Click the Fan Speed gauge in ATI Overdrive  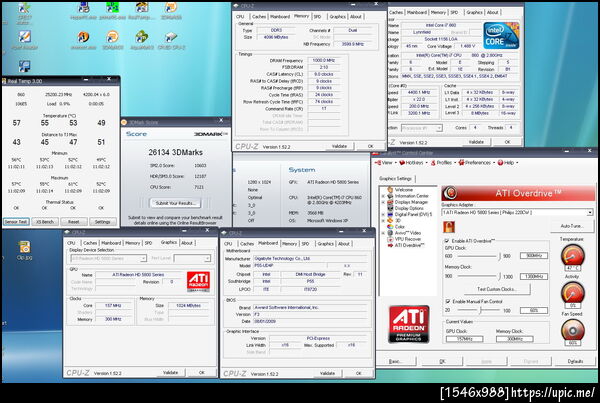tap(572, 331)
